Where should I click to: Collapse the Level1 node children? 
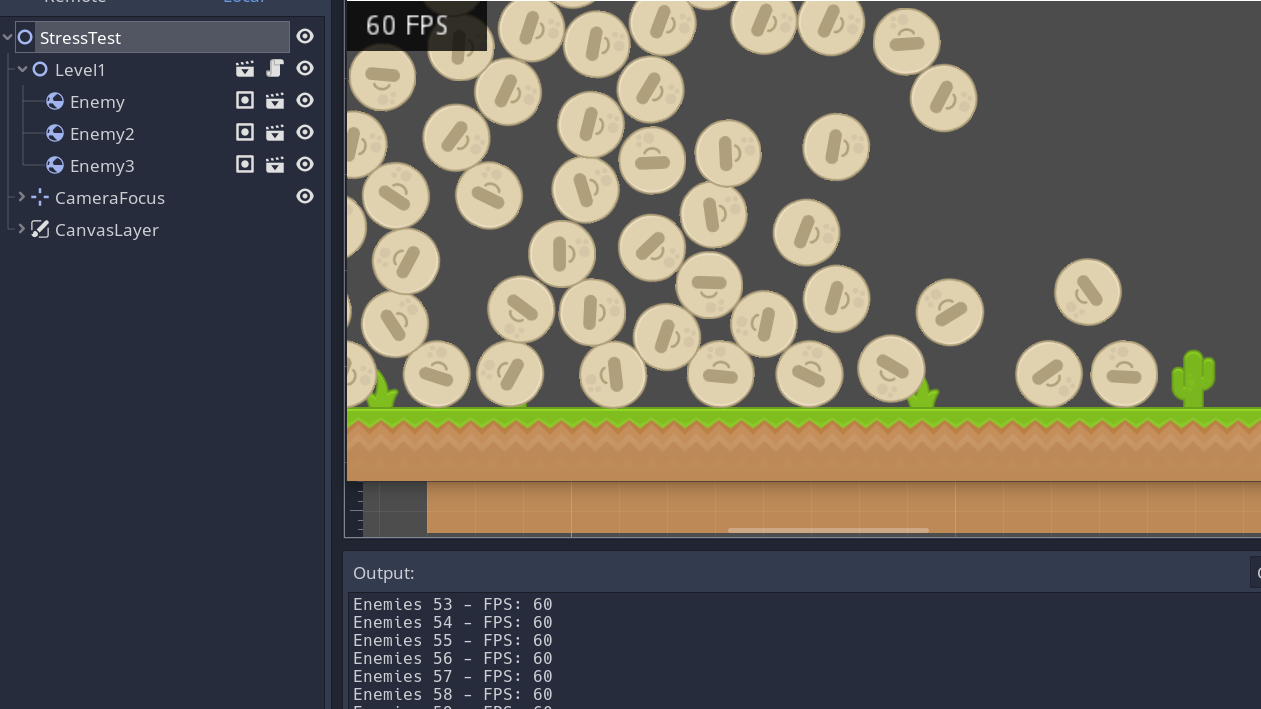pos(23,70)
